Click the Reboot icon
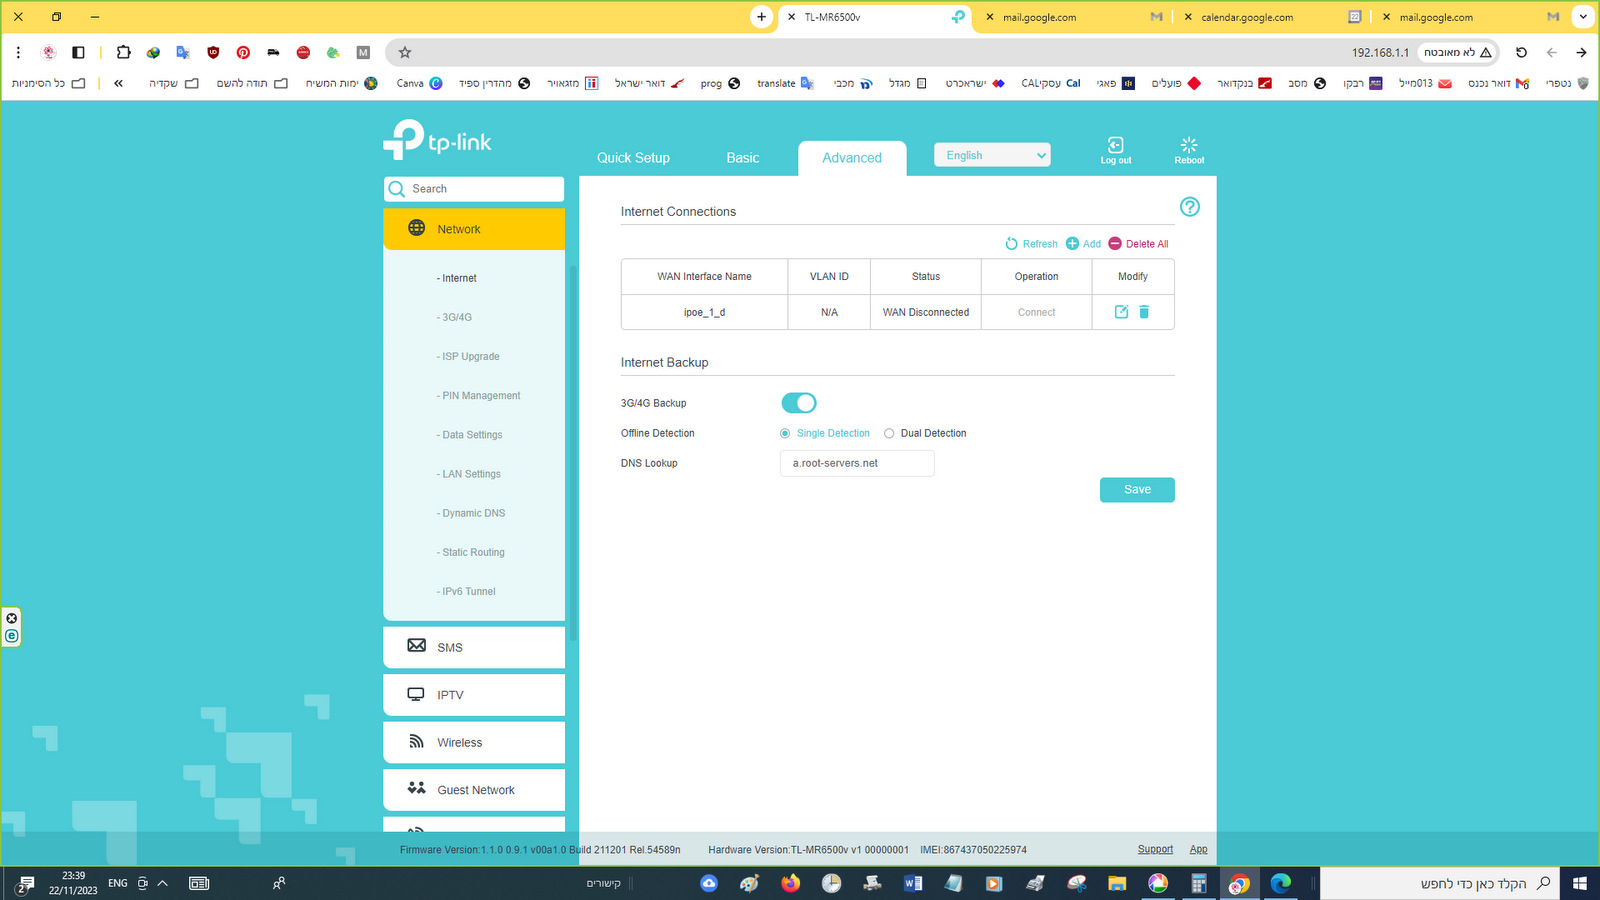The image size is (1600, 900). tap(1189, 145)
